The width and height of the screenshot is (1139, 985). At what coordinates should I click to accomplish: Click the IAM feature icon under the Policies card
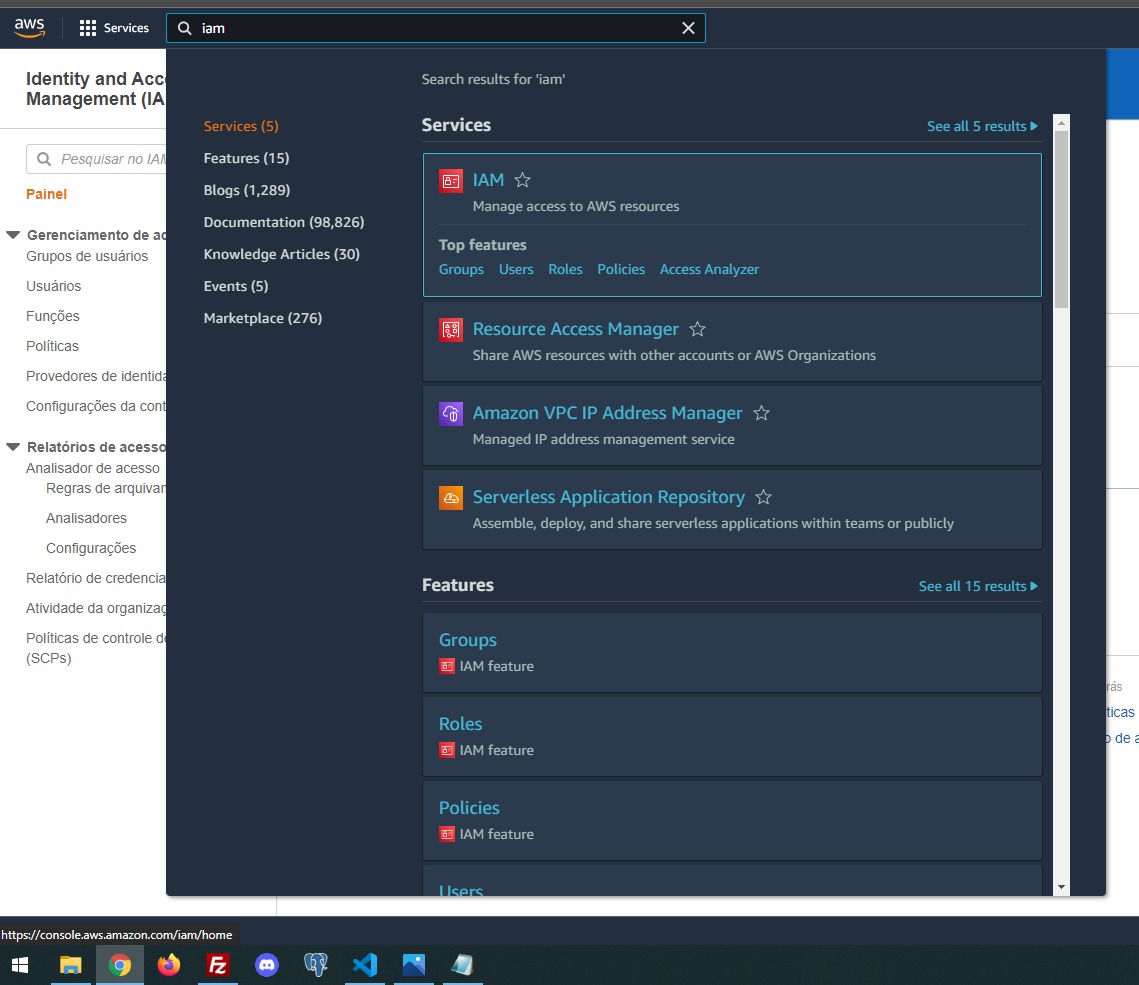click(x=447, y=834)
